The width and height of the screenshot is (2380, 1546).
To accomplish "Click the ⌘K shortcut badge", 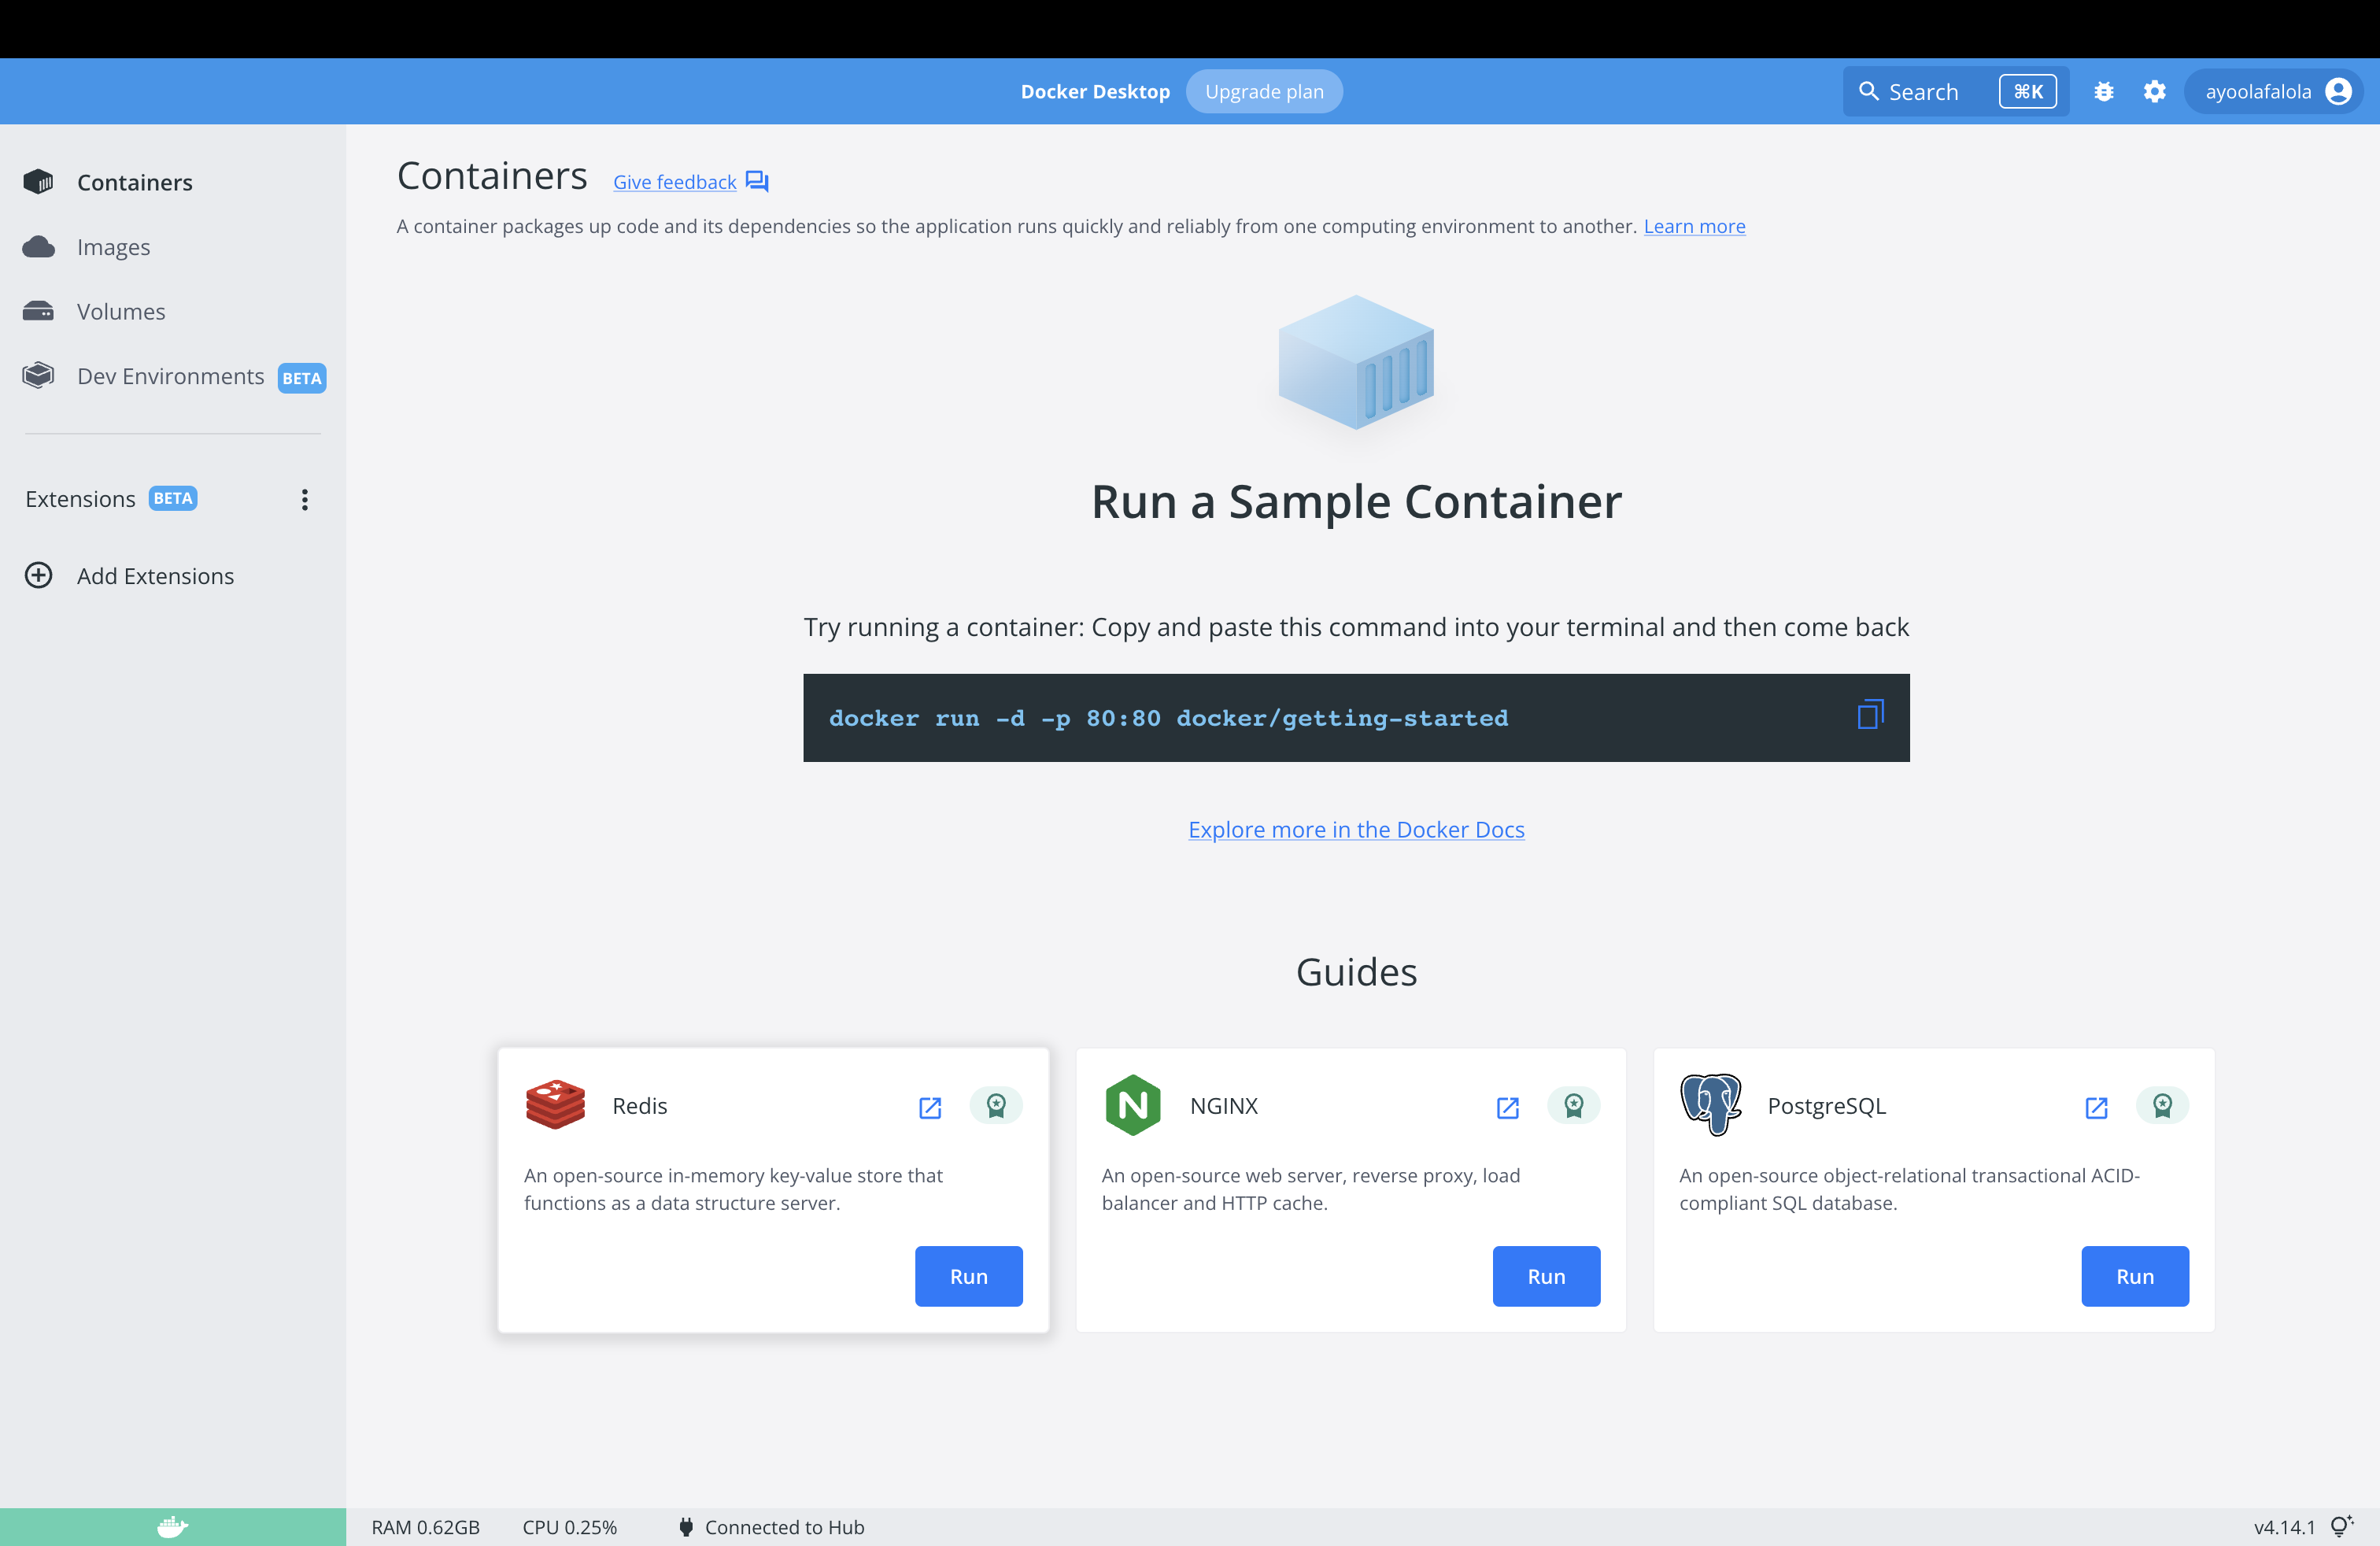I will (x=2028, y=91).
